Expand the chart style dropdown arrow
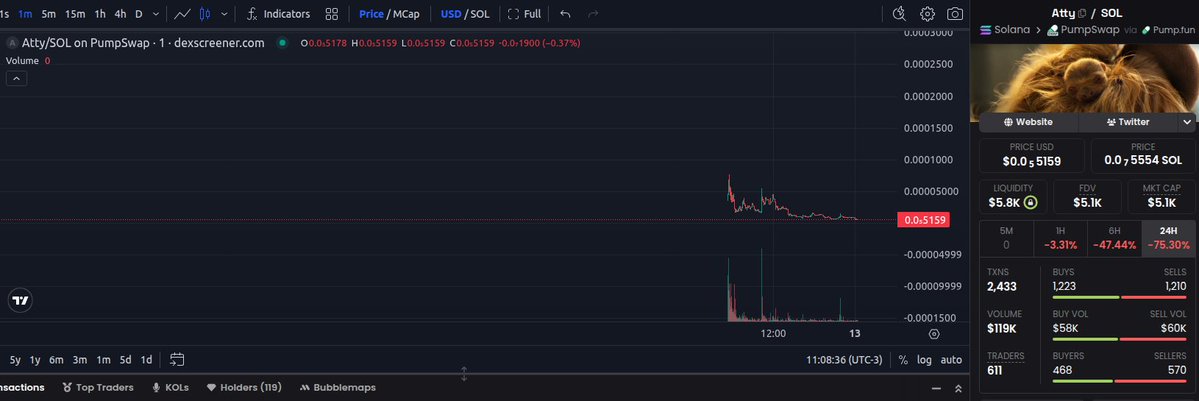This screenshot has height=401, width=1199. click(224, 14)
